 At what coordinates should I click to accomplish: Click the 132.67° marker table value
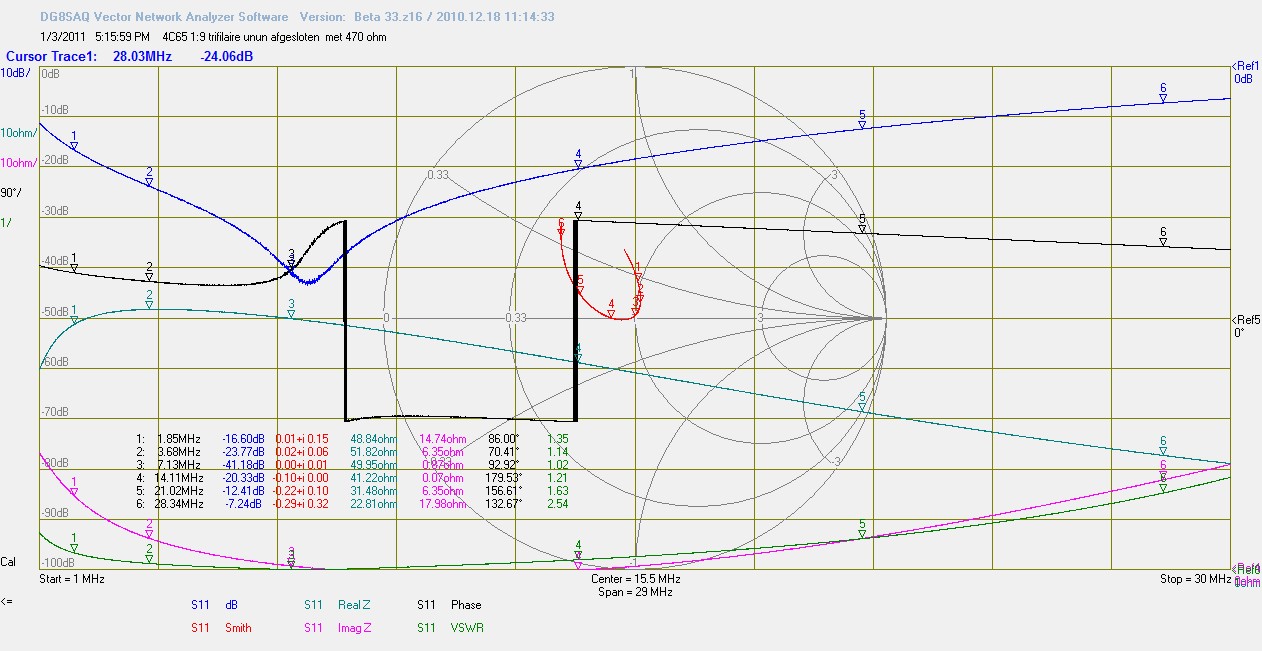pyautogui.click(x=503, y=504)
